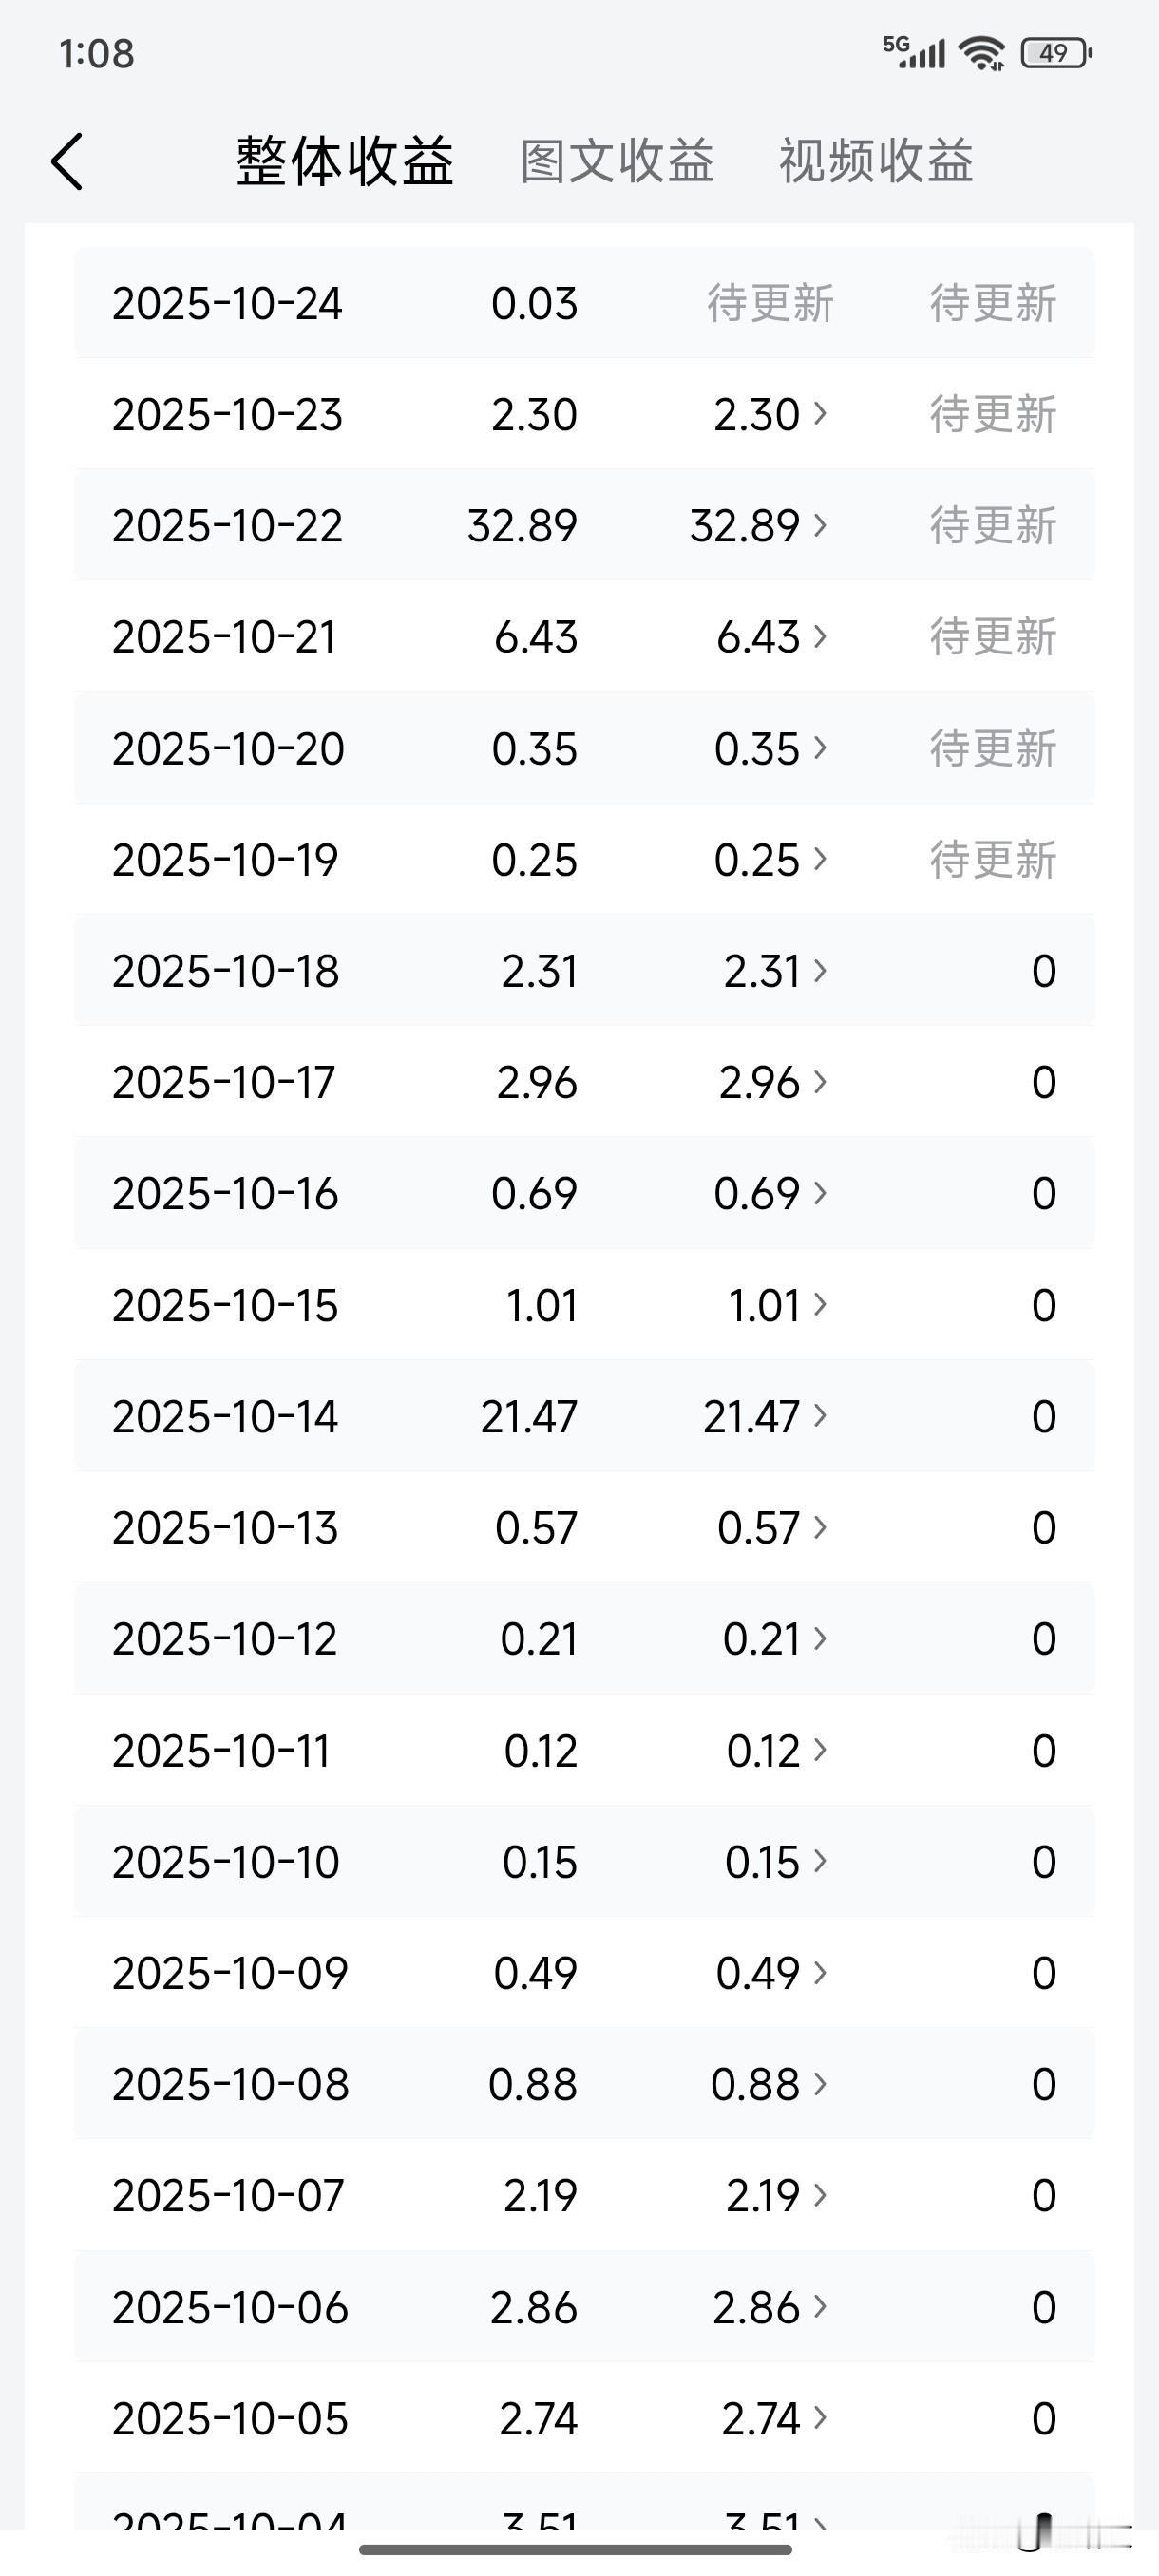Open the 2.86 图文 earnings for 2025-10-06

757,2307
